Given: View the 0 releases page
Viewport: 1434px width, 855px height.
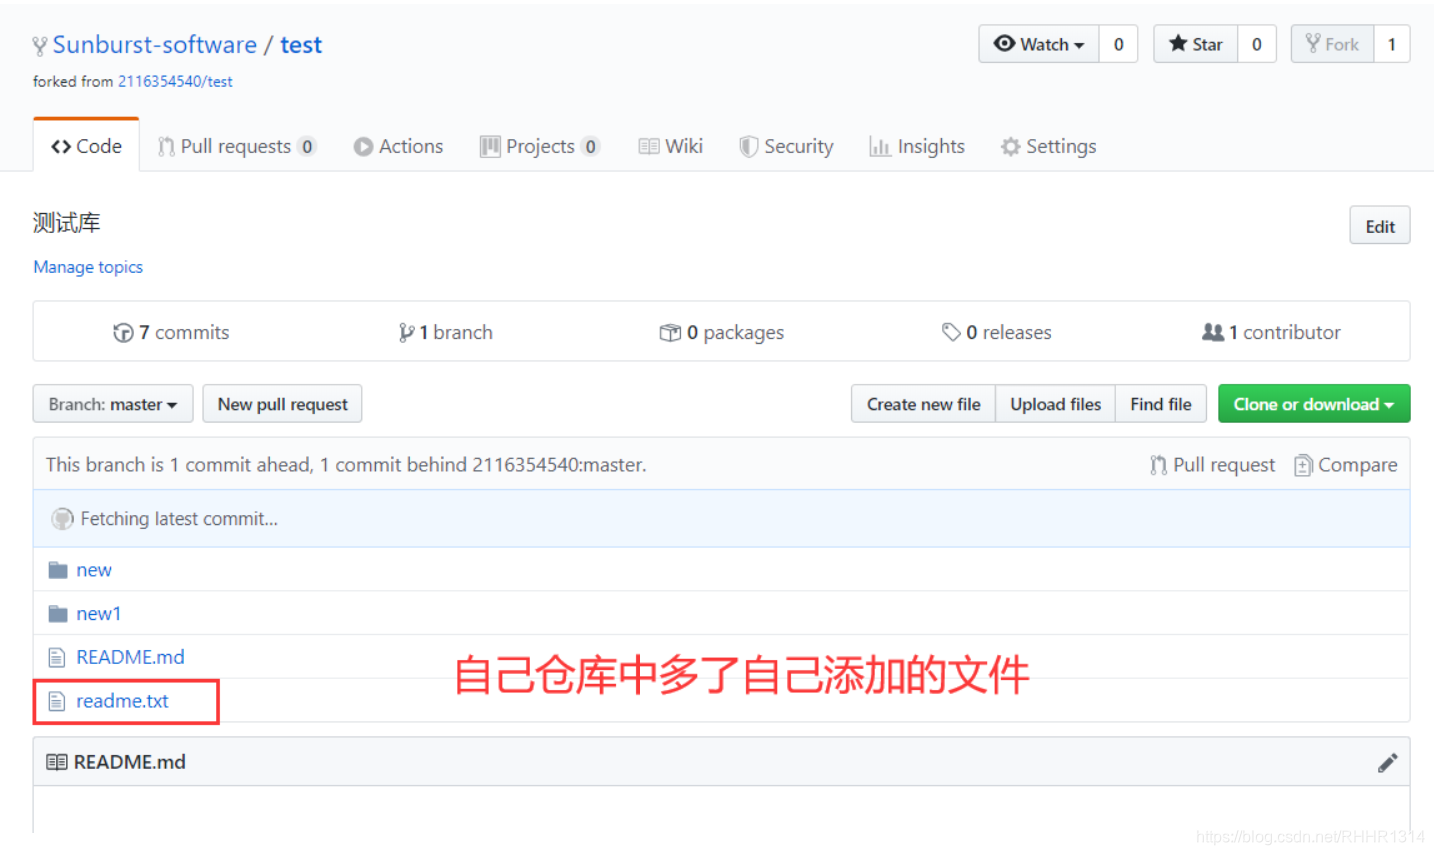Looking at the screenshot, I should [997, 333].
